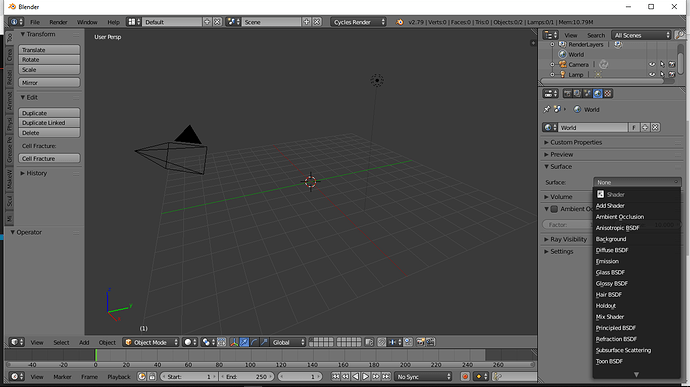Click the RenderLayers icon in outliner

562,44
